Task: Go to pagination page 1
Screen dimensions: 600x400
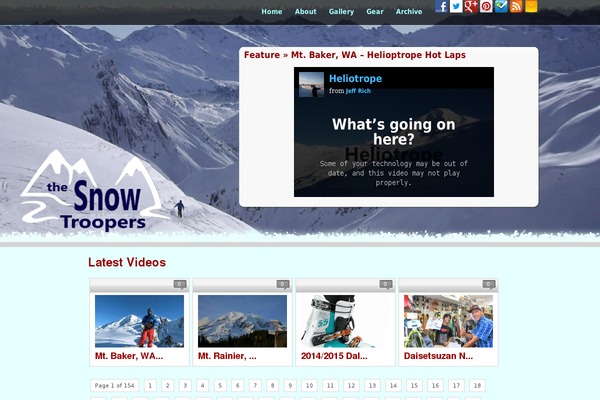Action: 150,385
